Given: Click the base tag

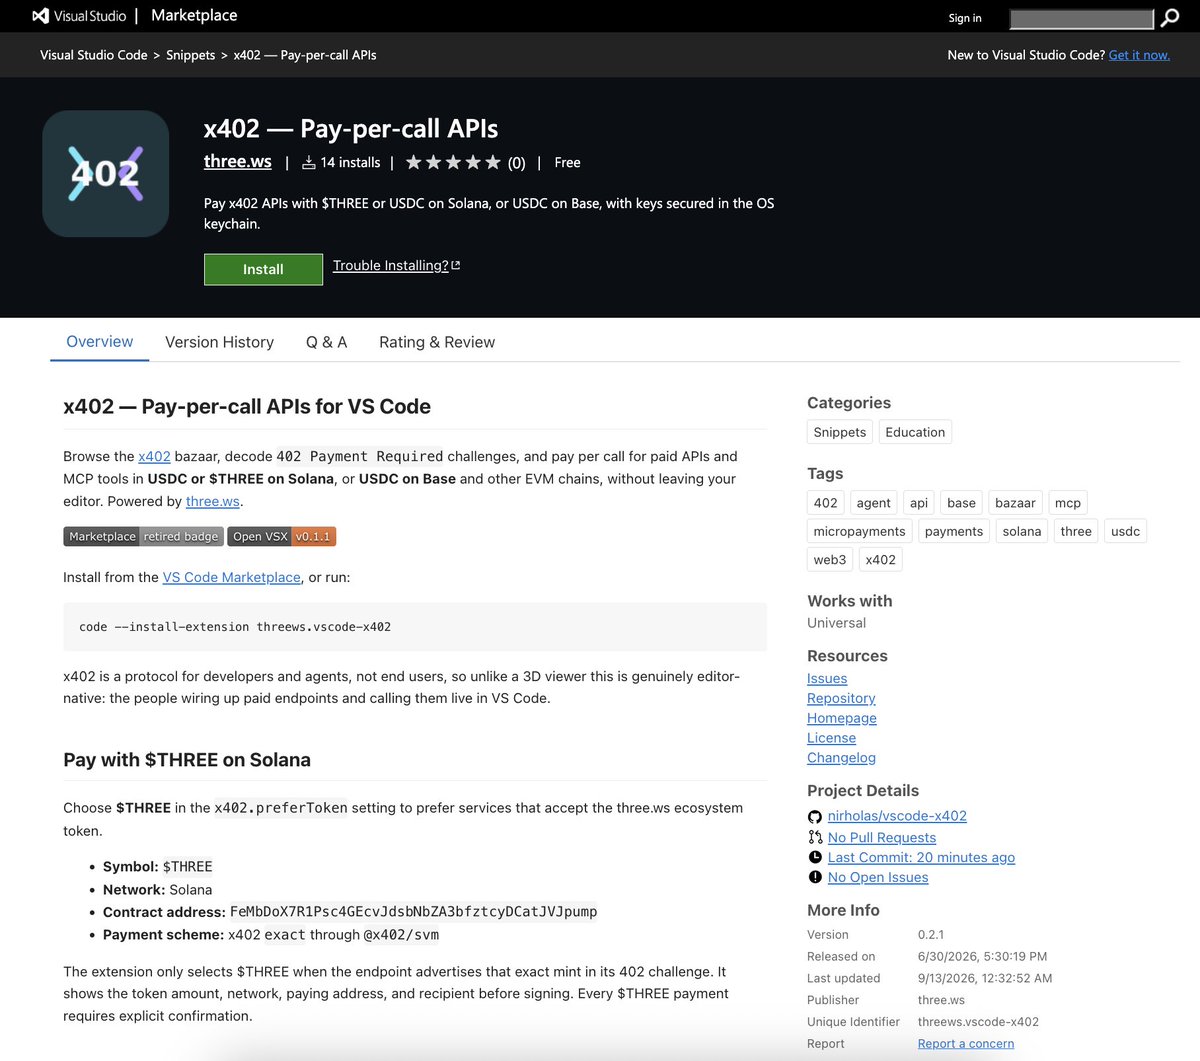Looking at the screenshot, I should (961, 503).
